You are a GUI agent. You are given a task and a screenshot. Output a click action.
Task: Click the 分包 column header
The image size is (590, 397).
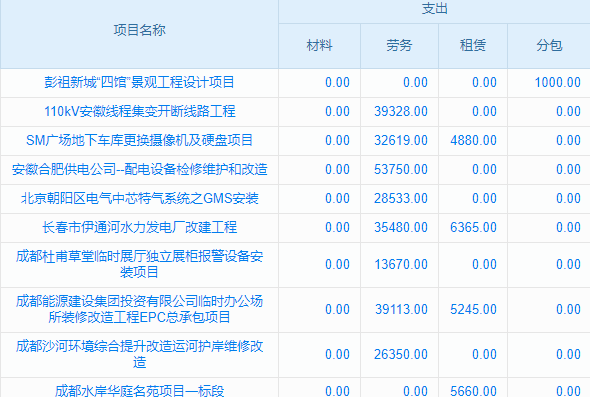tap(549, 46)
